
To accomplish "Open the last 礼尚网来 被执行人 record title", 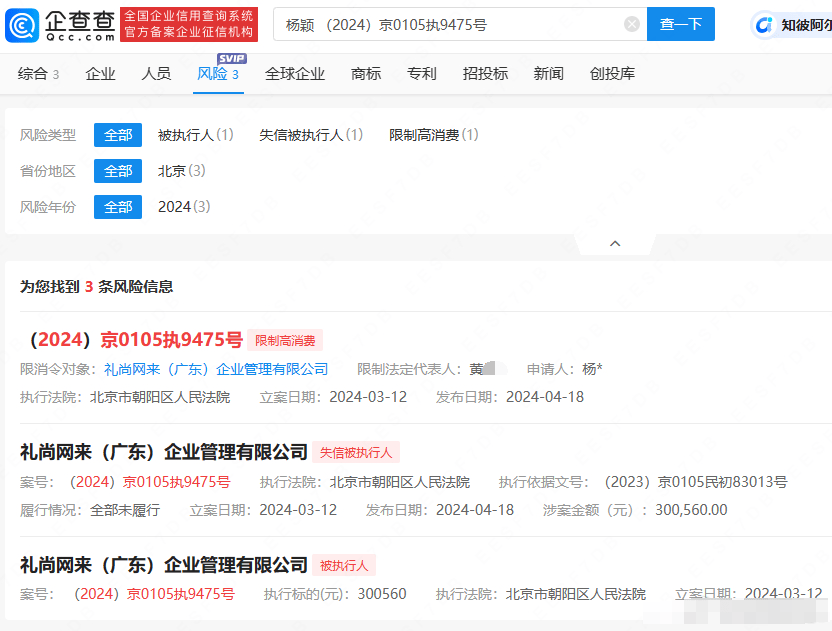I will [x=164, y=565].
